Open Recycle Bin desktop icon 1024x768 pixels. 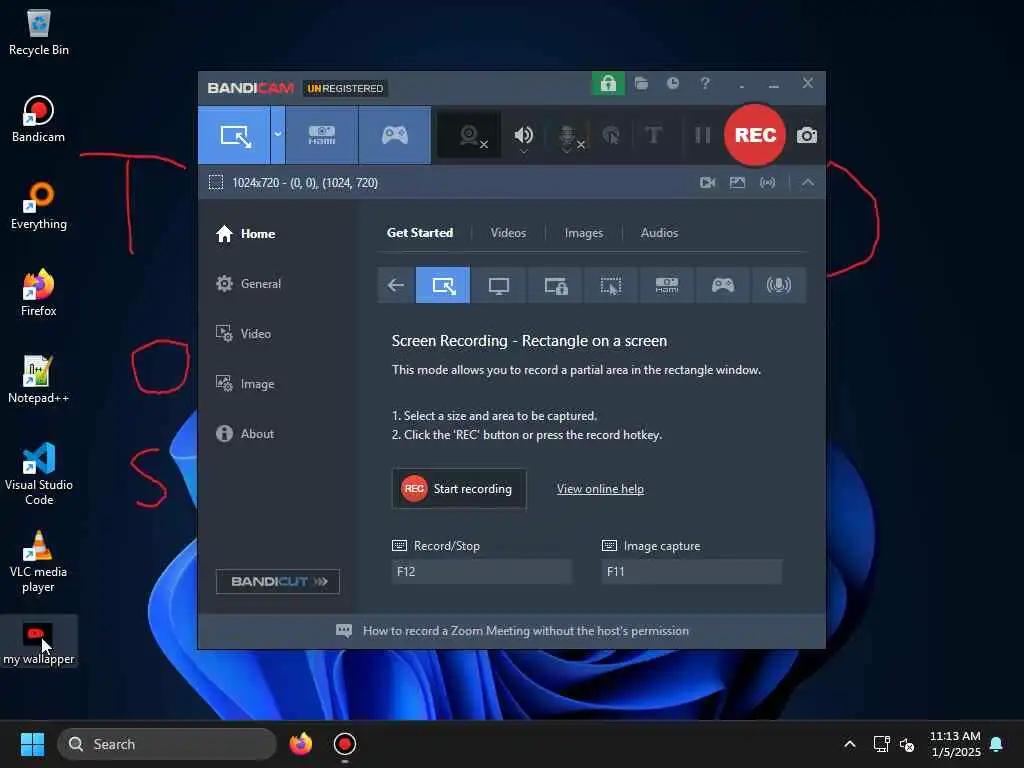39,33
